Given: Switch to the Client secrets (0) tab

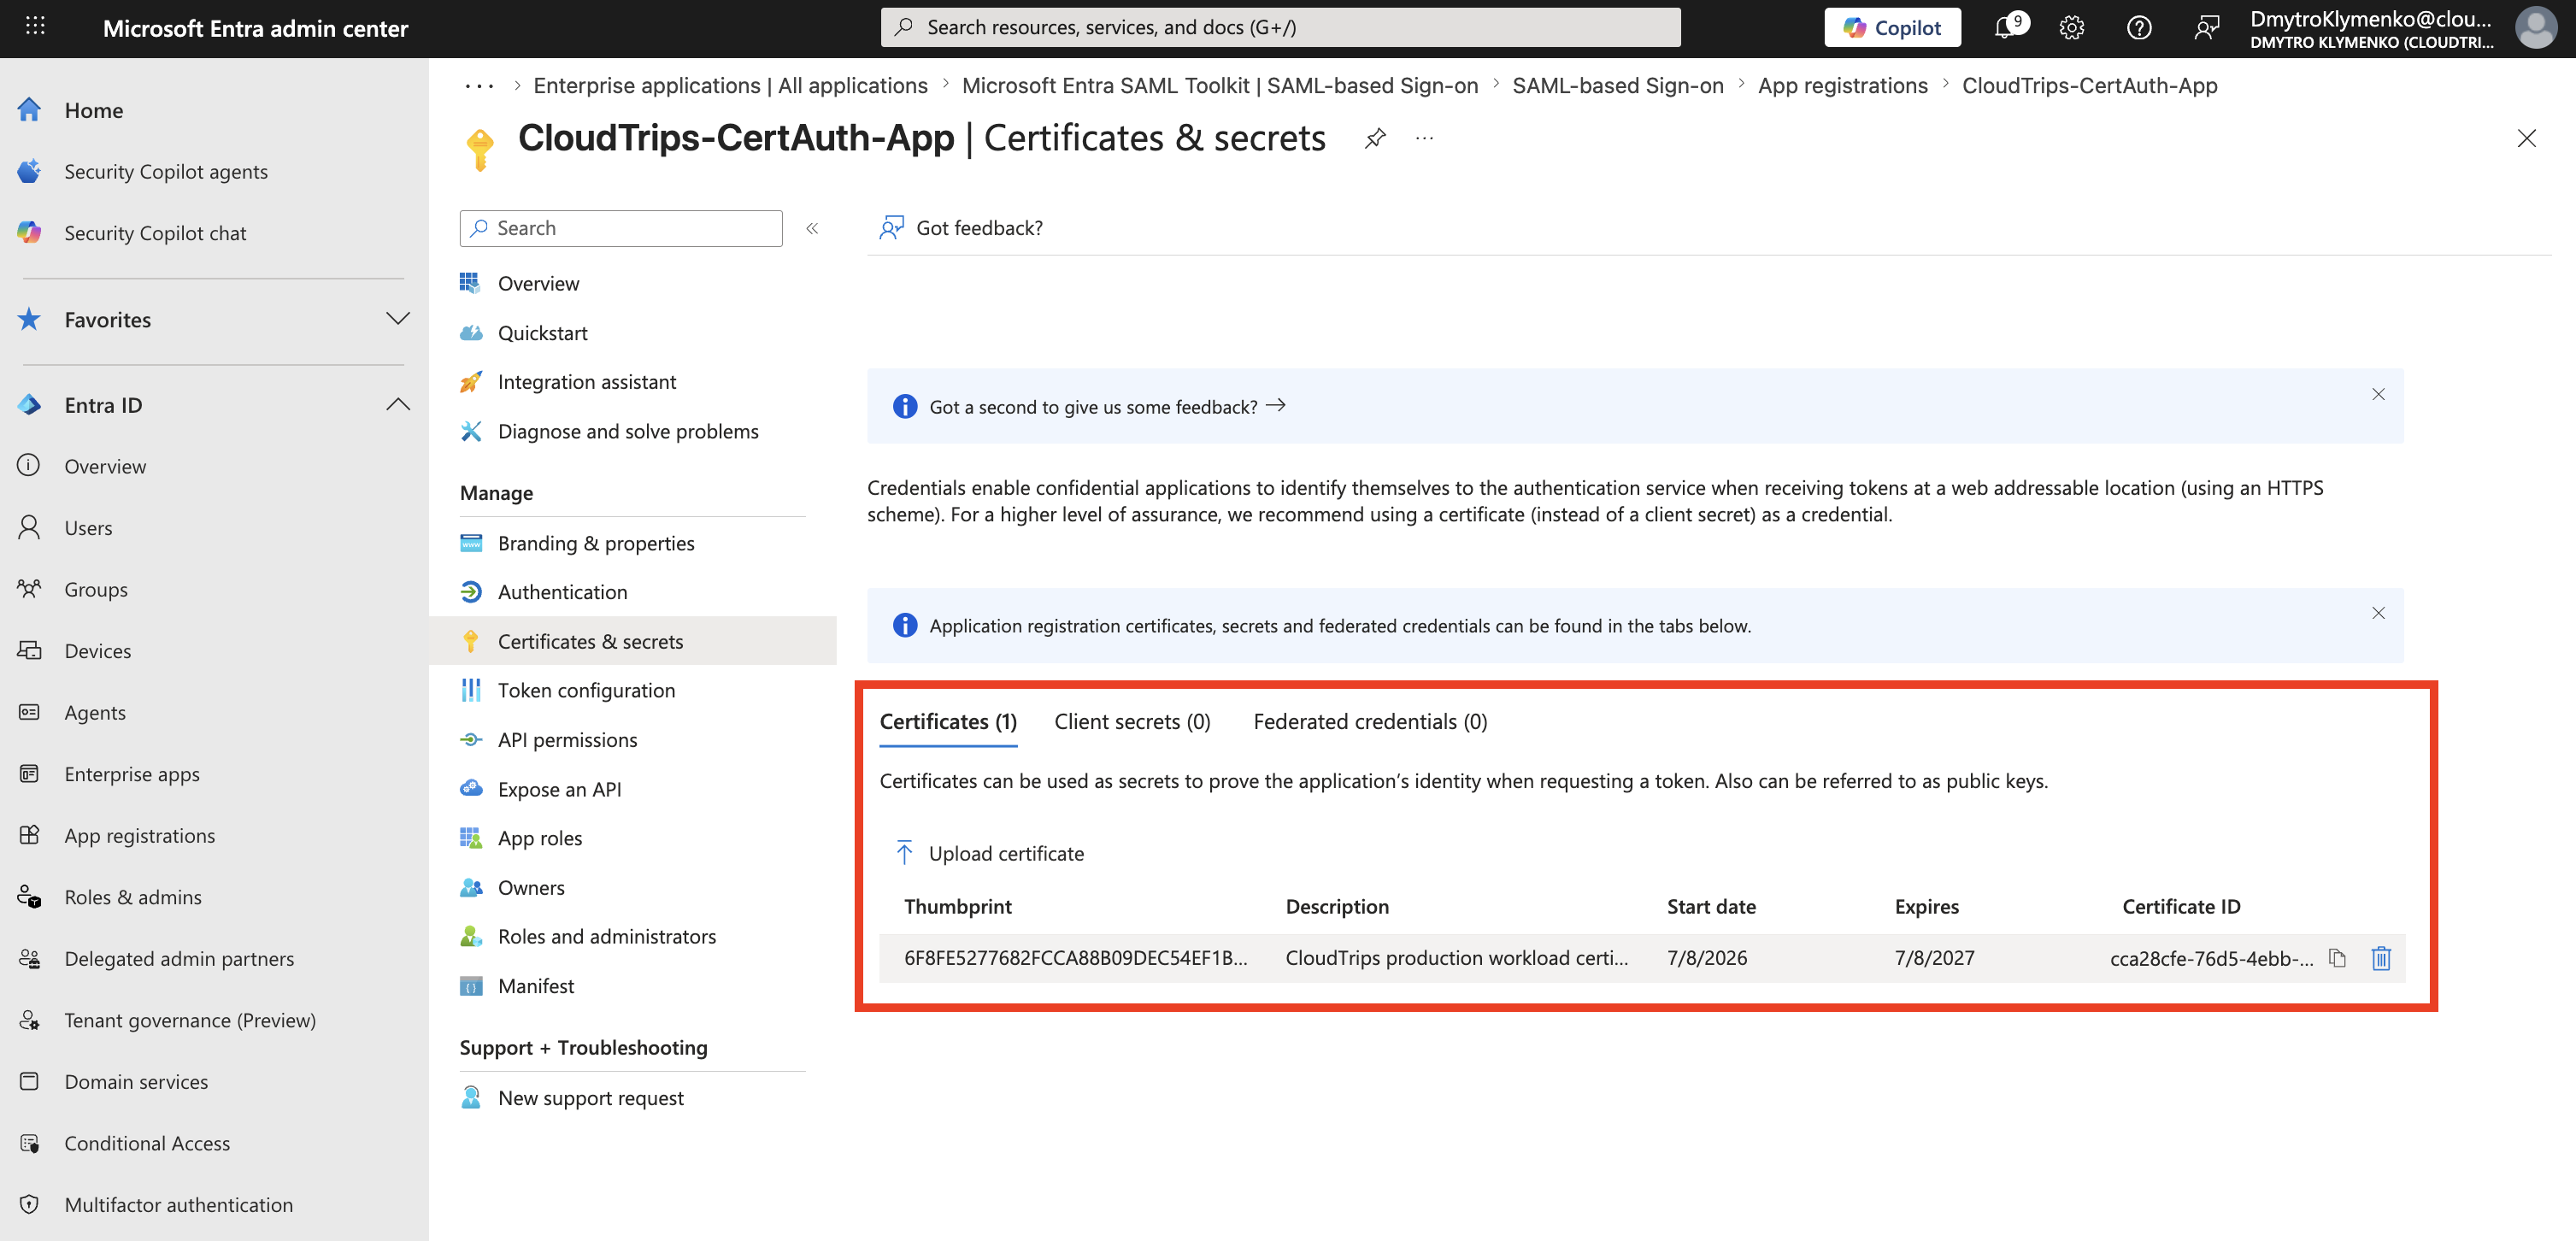Looking at the screenshot, I should pos(1132,721).
